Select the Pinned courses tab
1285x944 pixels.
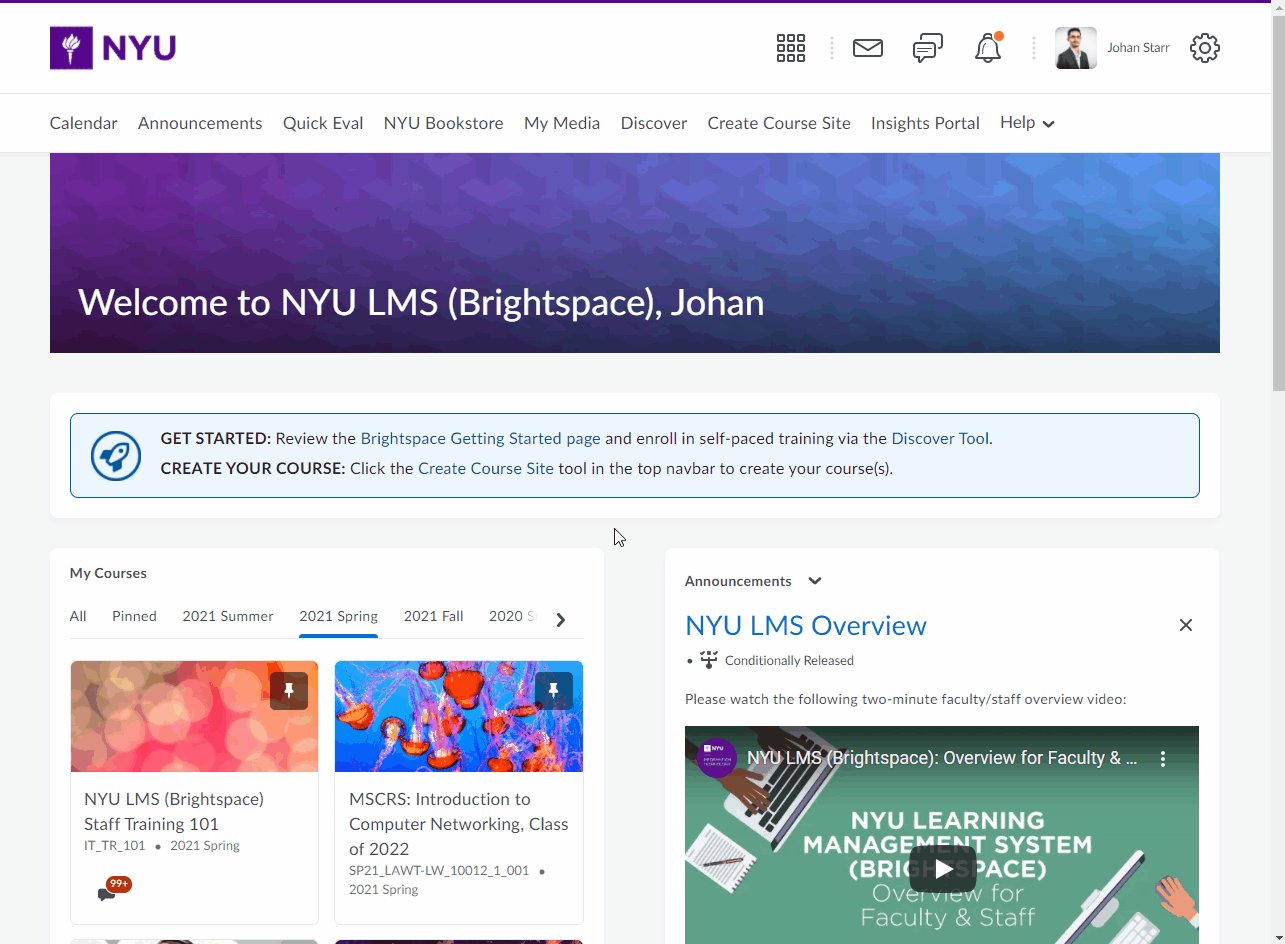click(x=134, y=616)
